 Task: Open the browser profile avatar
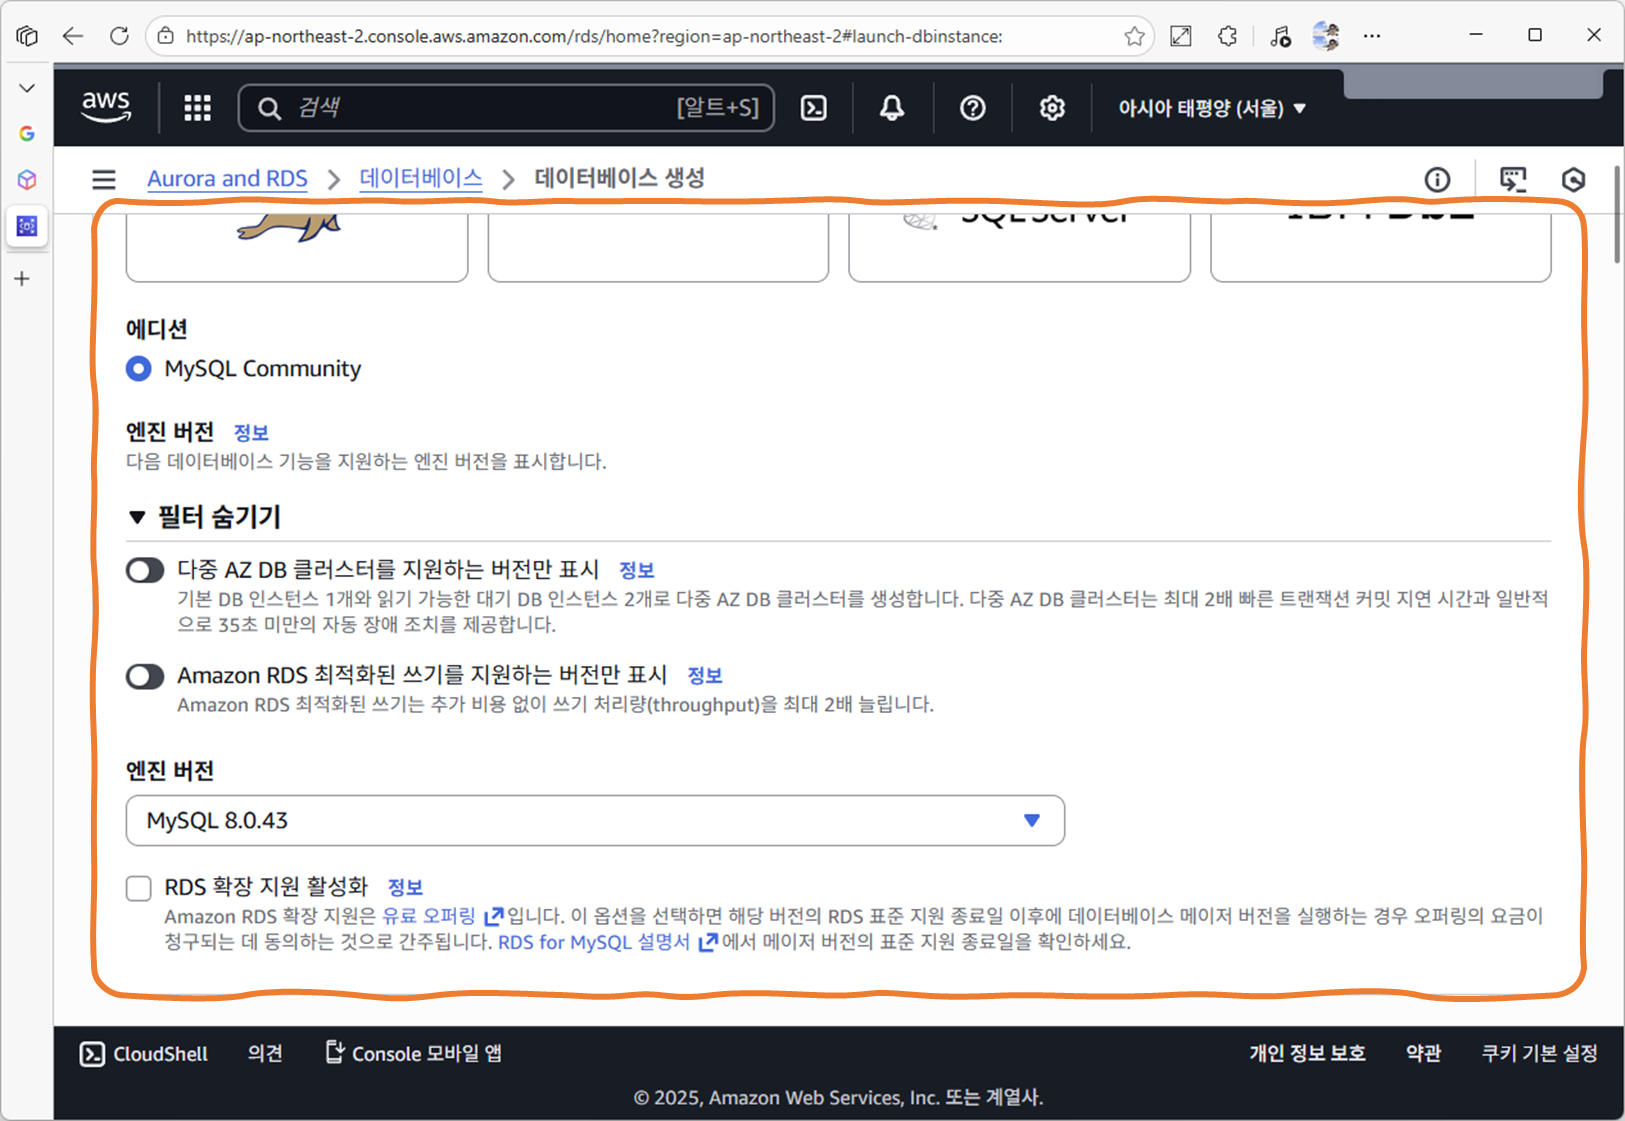click(1326, 36)
